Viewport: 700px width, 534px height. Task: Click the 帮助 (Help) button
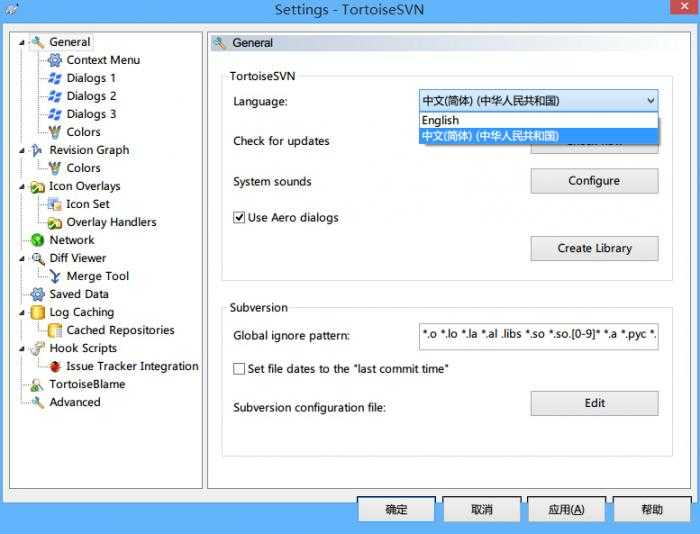652,509
